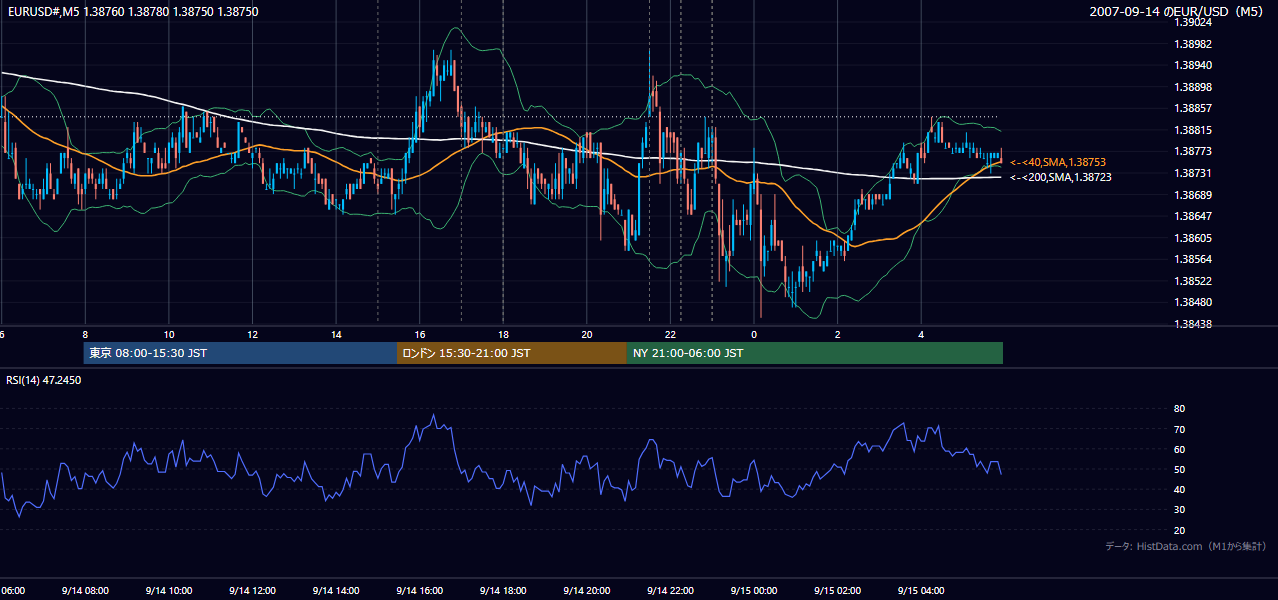Screen dimensions: 1278x600
Task: Click price axis value 1.38480
Action: point(1193,302)
